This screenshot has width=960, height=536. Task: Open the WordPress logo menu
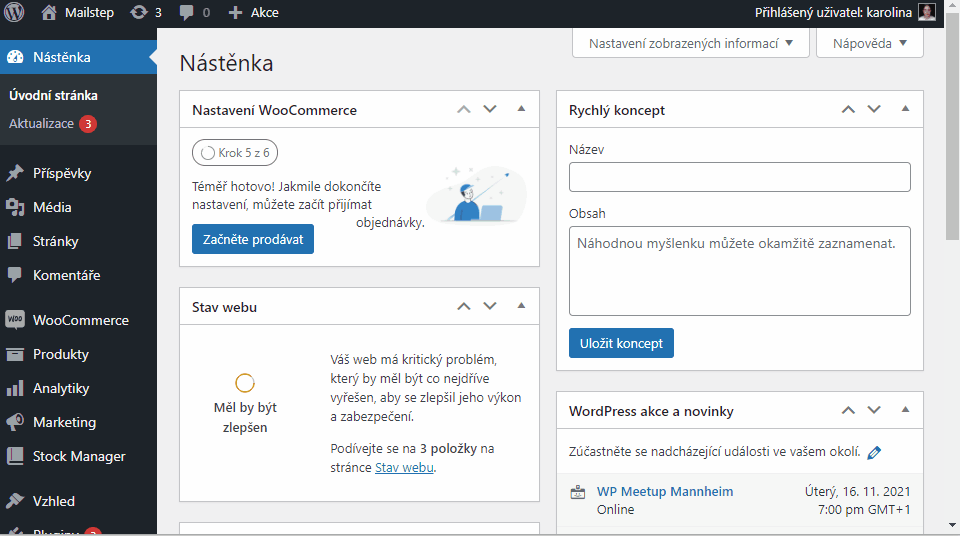click(14, 12)
